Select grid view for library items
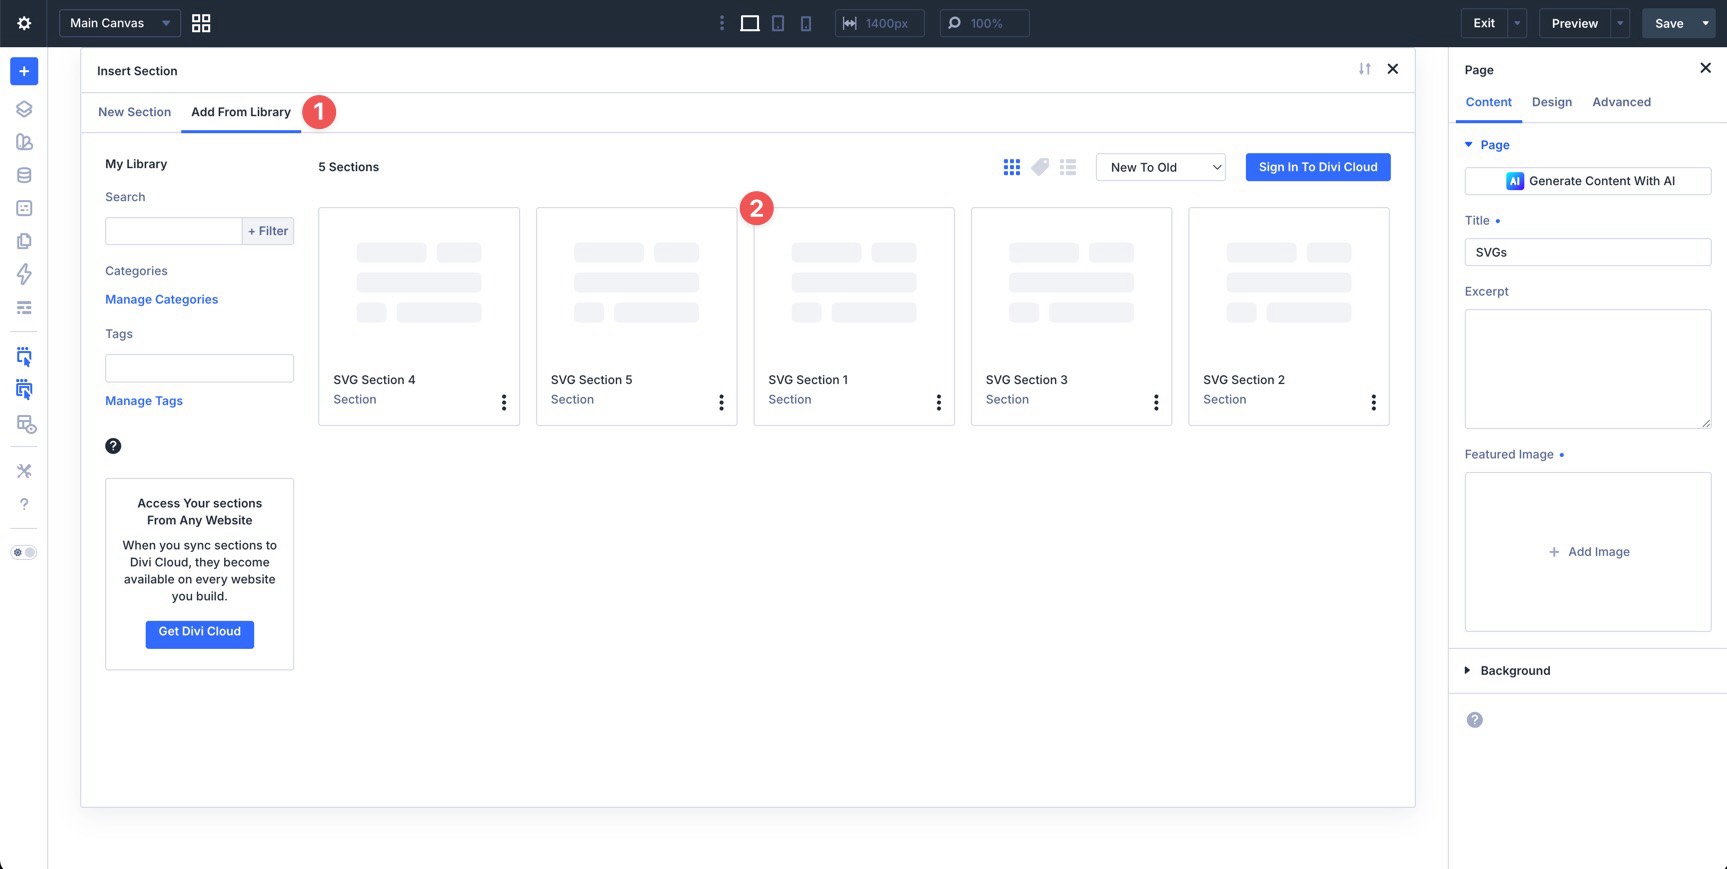This screenshot has height=869, width=1727. (1012, 167)
